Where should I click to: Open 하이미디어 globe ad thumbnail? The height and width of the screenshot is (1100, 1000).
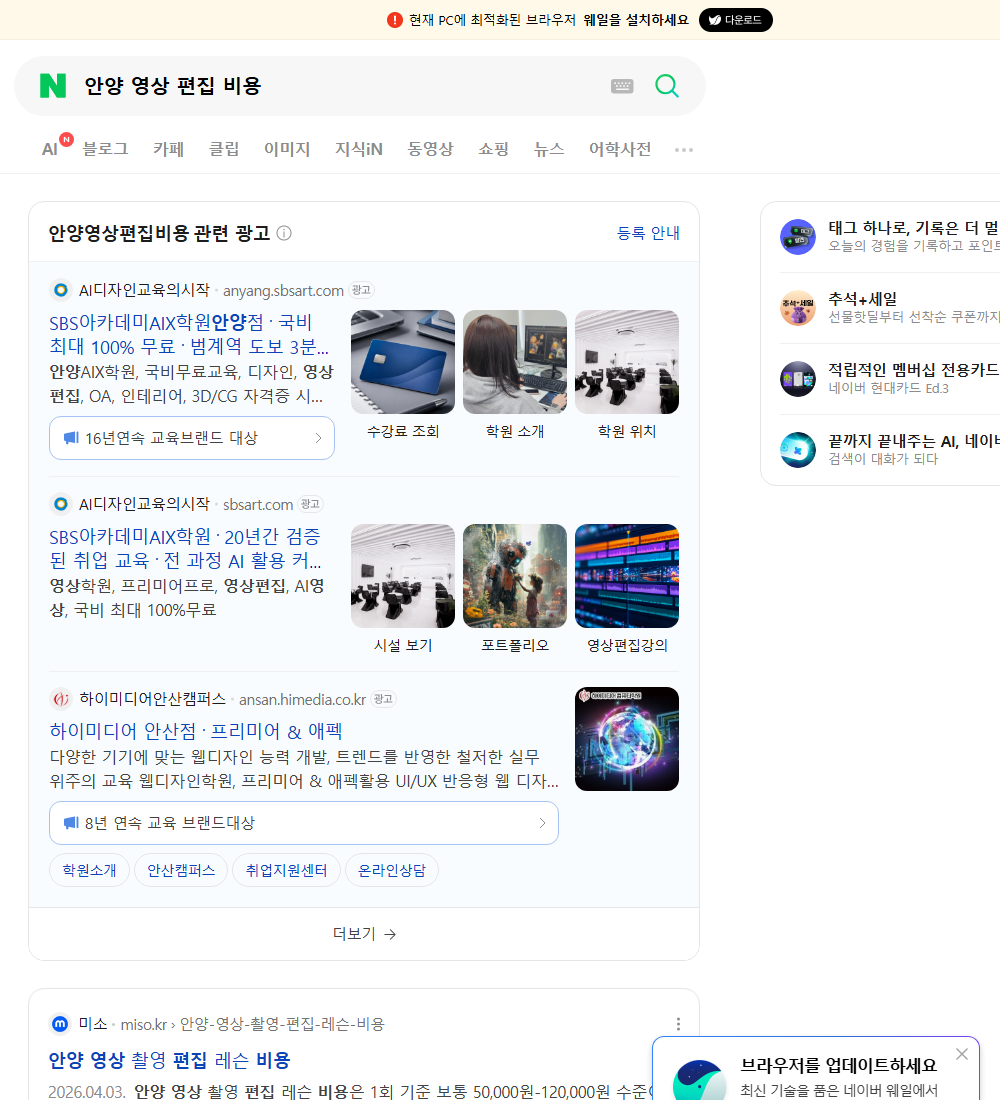[x=627, y=739]
